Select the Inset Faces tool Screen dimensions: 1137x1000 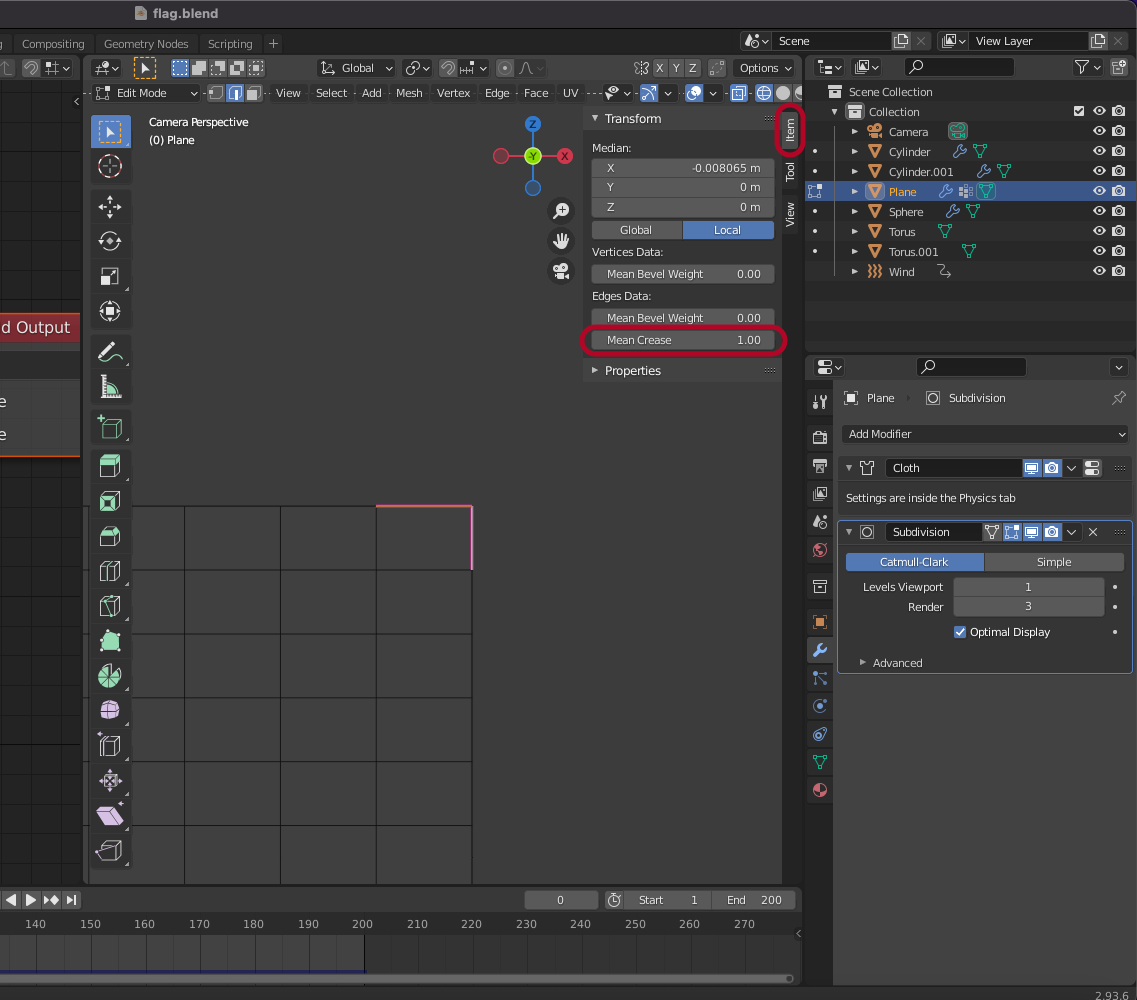pyautogui.click(x=110, y=501)
